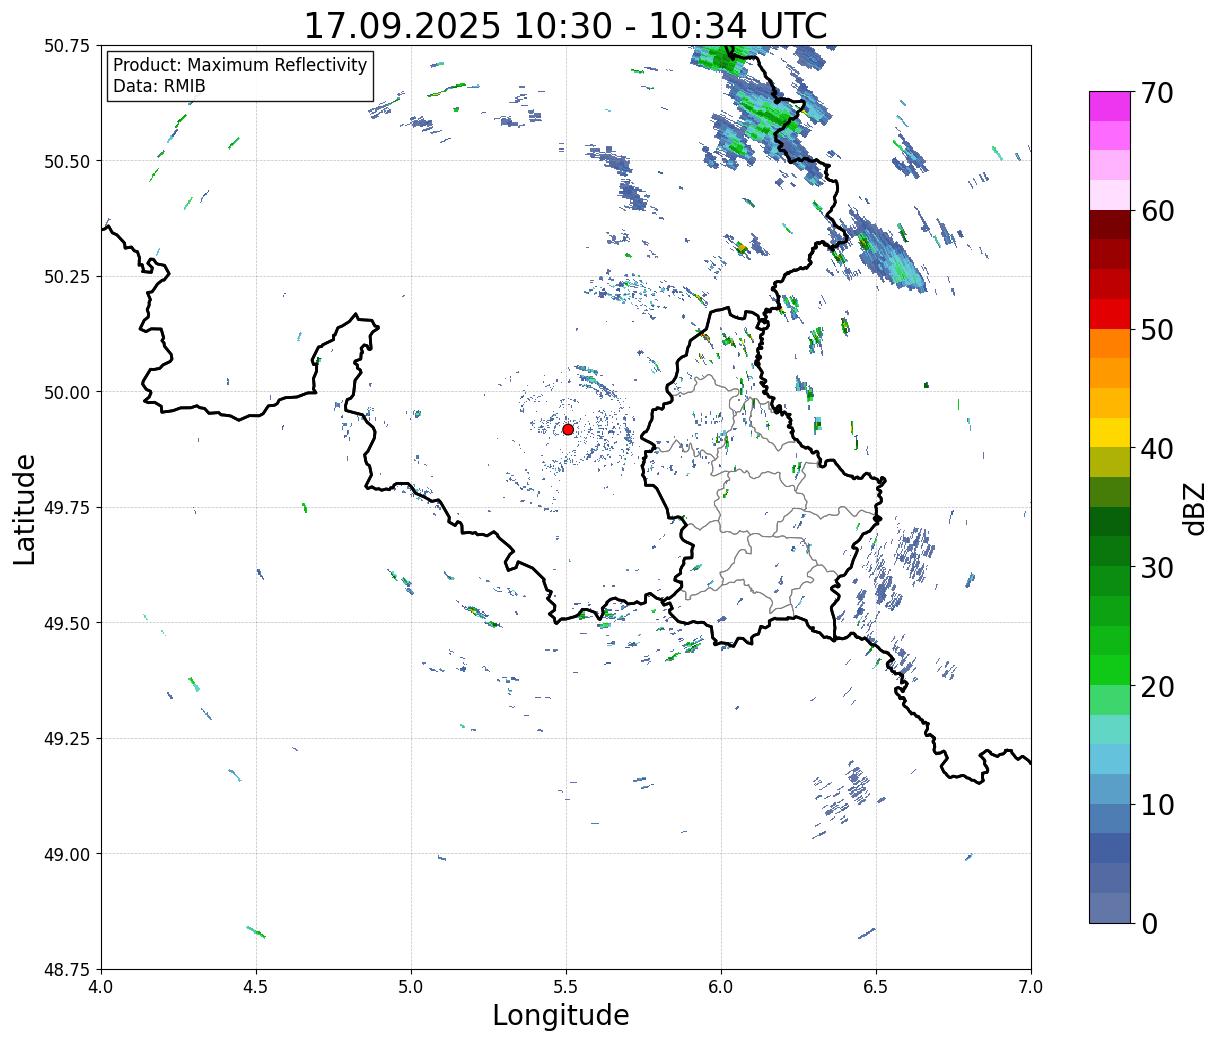Click the 50.25 latitude tick label
Viewport: 1219px width, 1040px height.
(x=67, y=277)
